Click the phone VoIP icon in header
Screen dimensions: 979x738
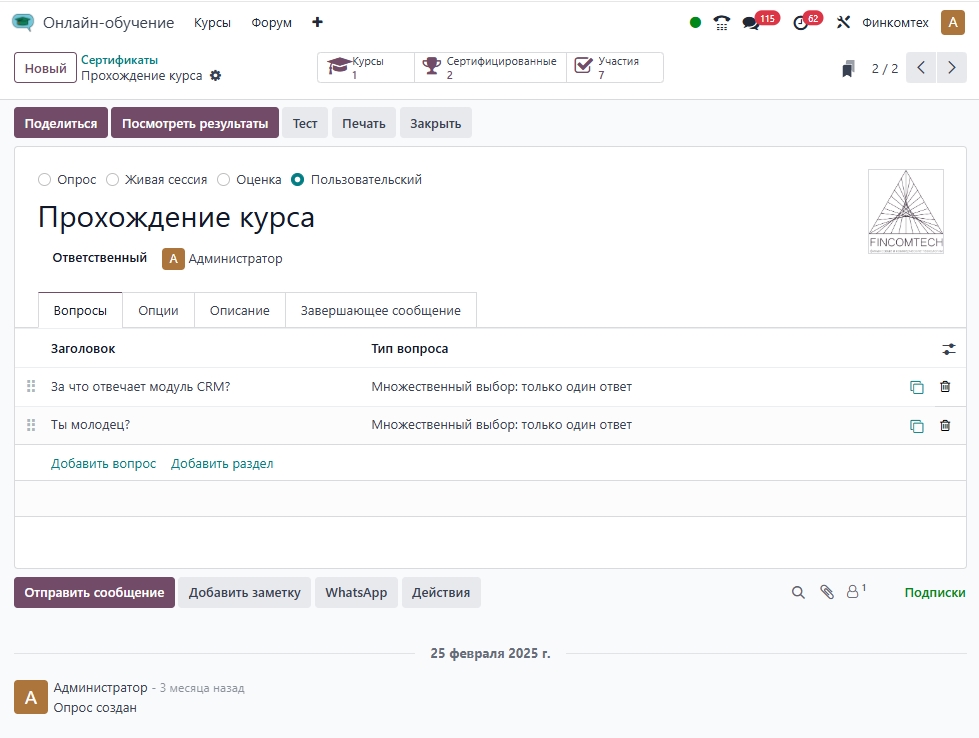tap(722, 23)
